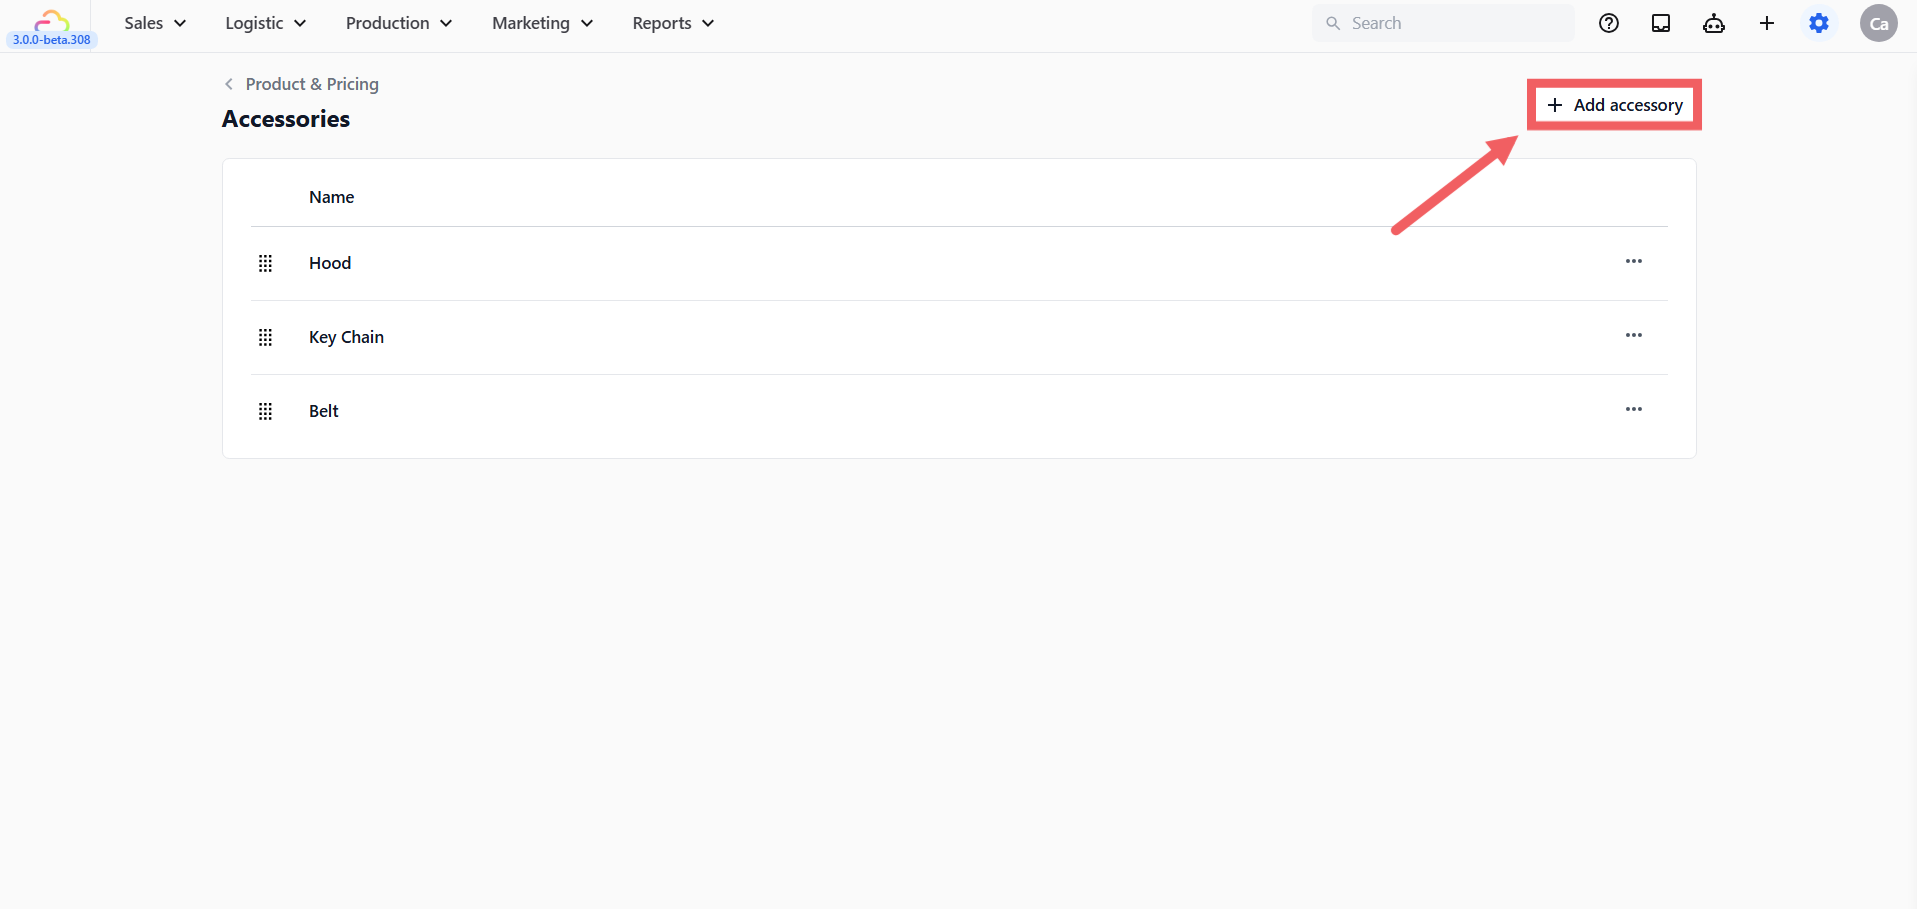Expand the Production menu
The width and height of the screenshot is (1918, 910).
tap(398, 23)
